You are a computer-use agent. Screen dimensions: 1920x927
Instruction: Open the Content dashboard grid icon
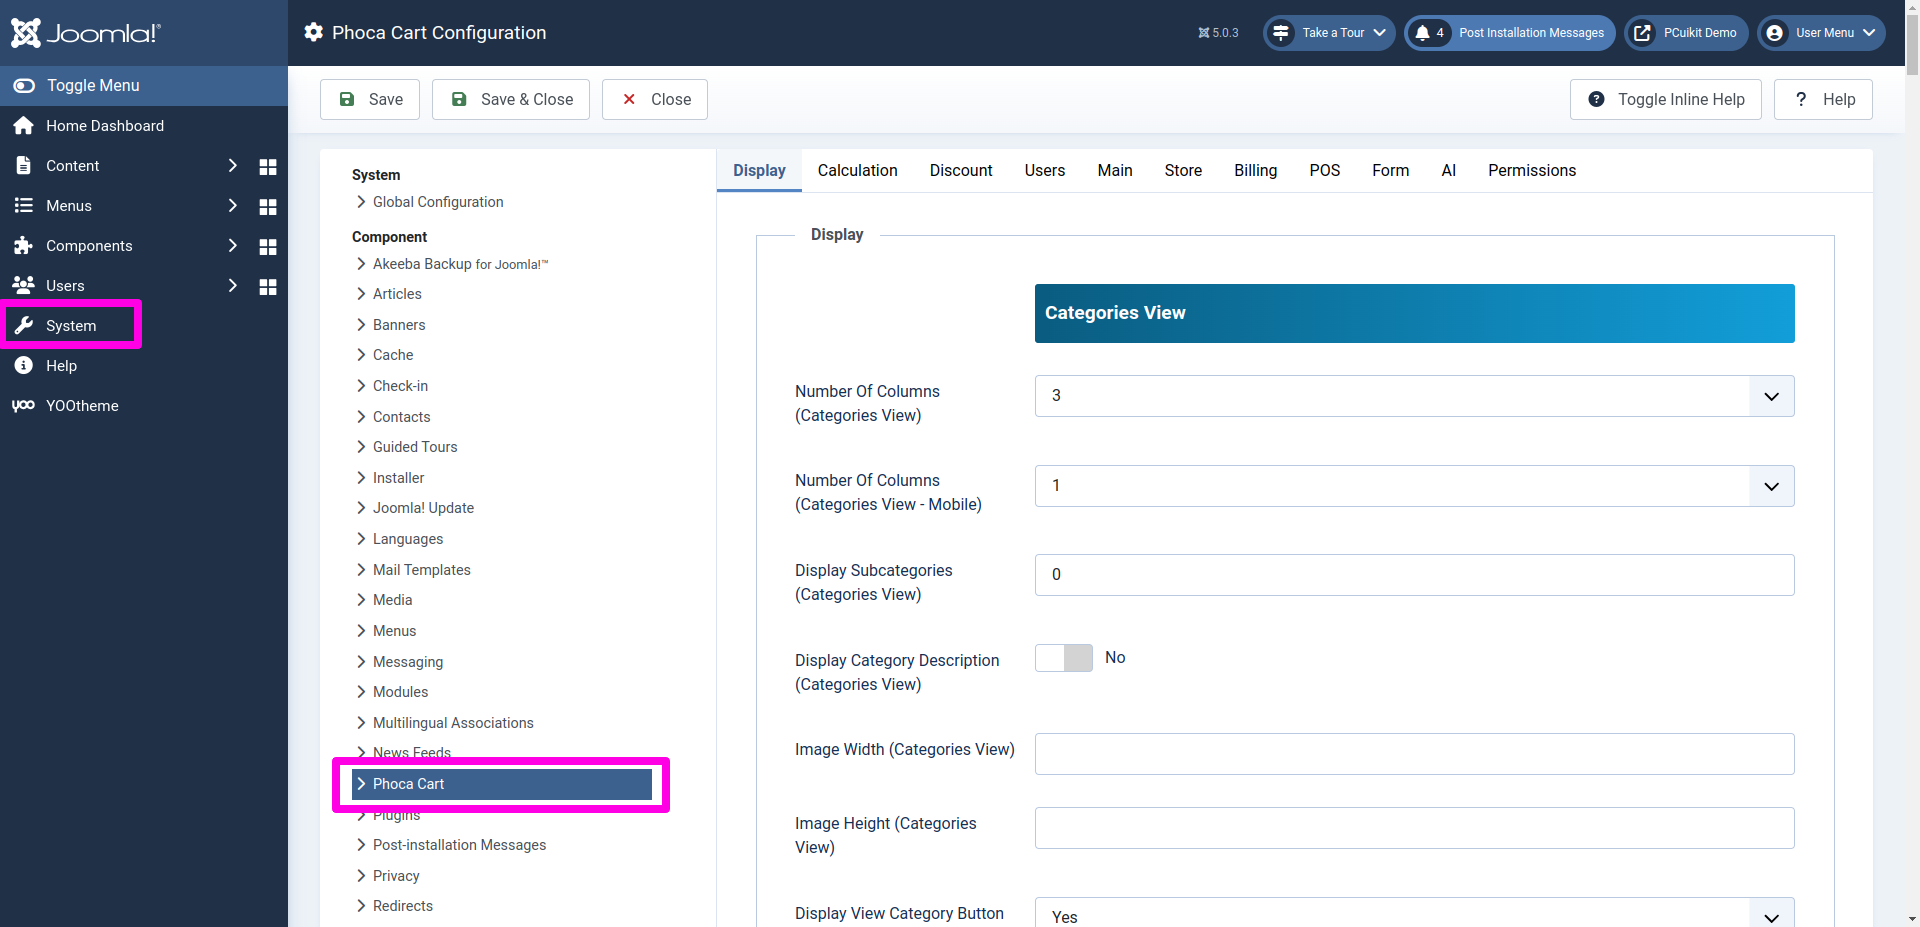point(268,166)
